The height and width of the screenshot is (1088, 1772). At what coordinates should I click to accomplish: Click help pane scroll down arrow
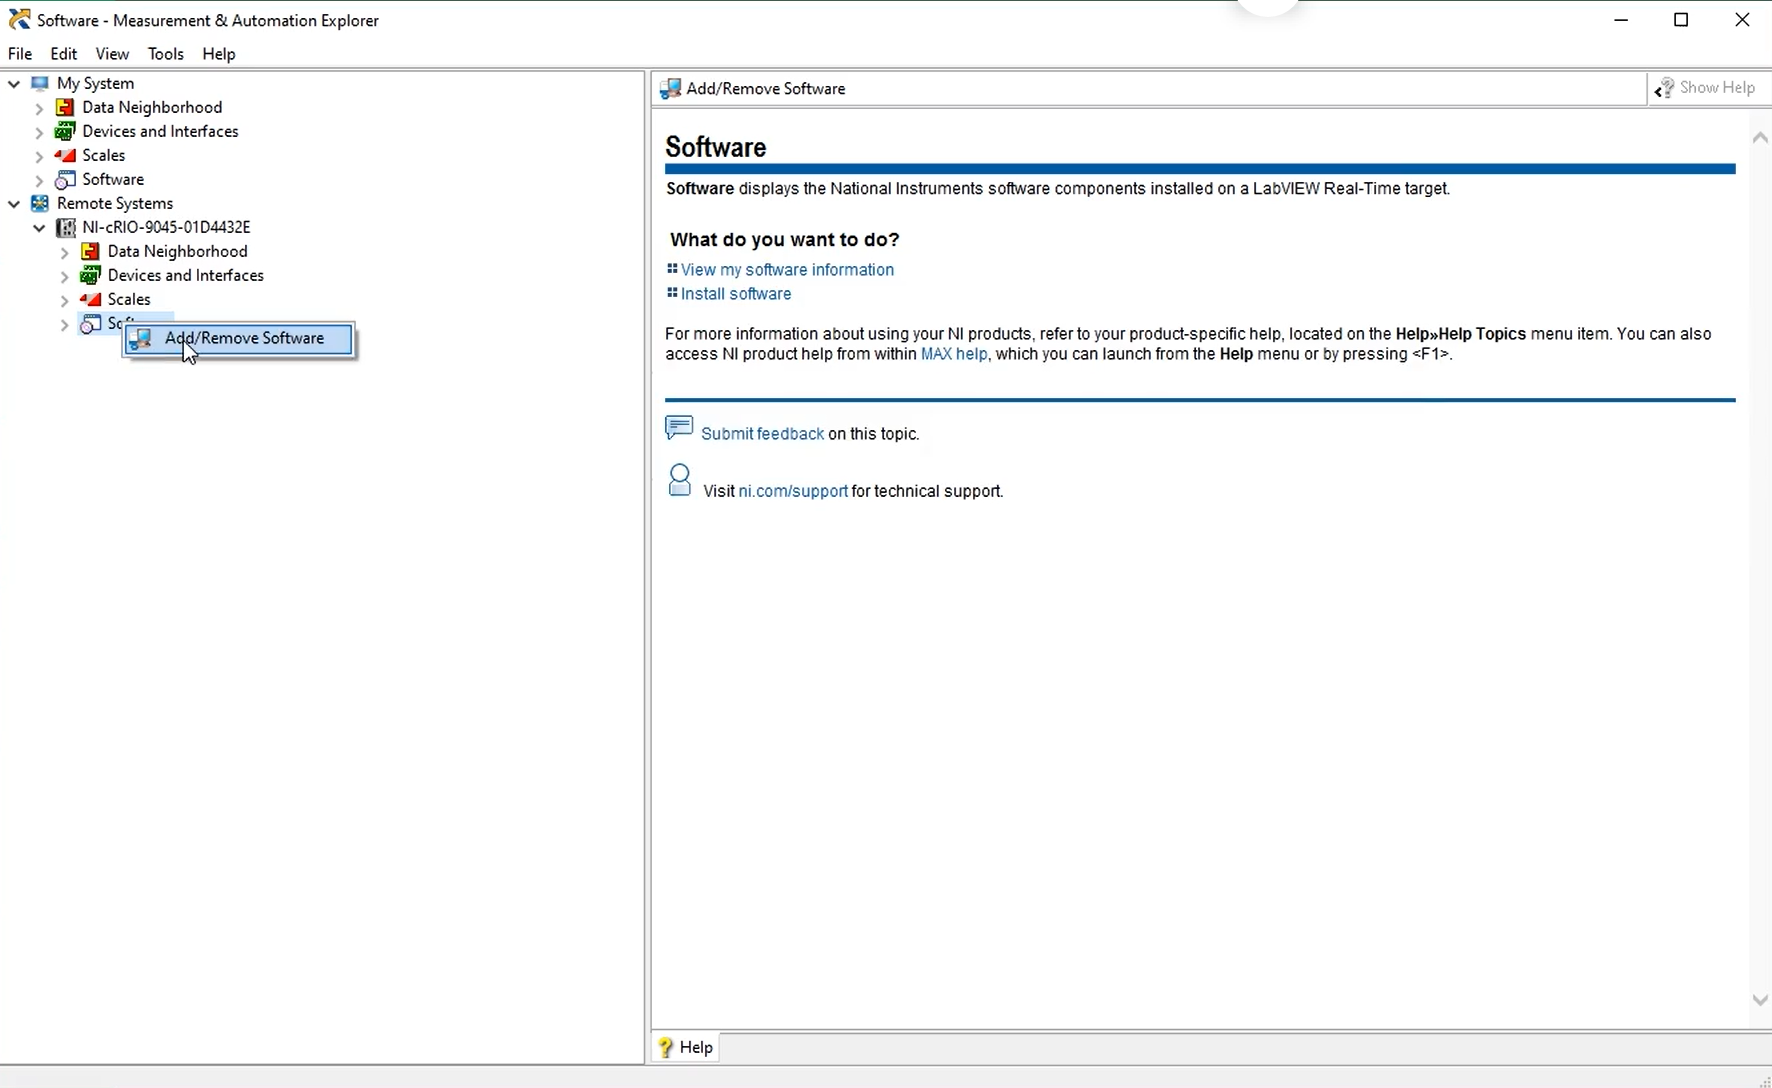(1760, 1000)
